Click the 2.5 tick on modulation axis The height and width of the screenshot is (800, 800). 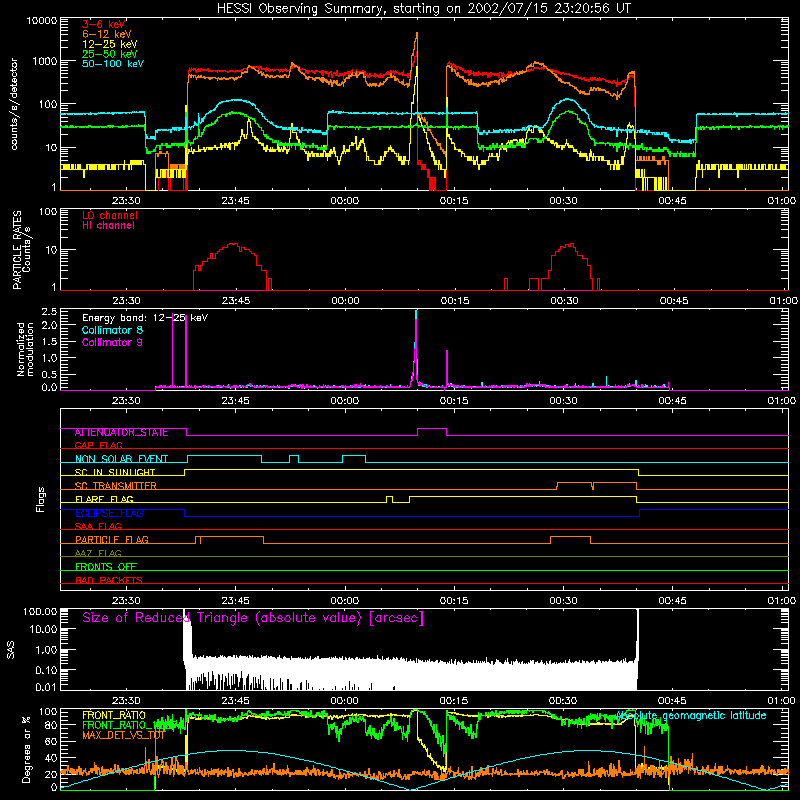click(x=49, y=312)
